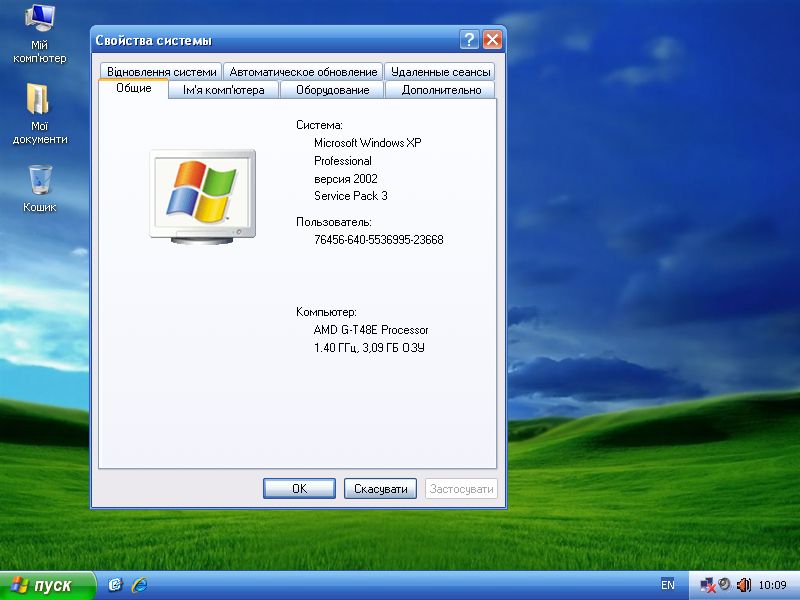
Task: Click the EN language indicator
Action: point(667,585)
